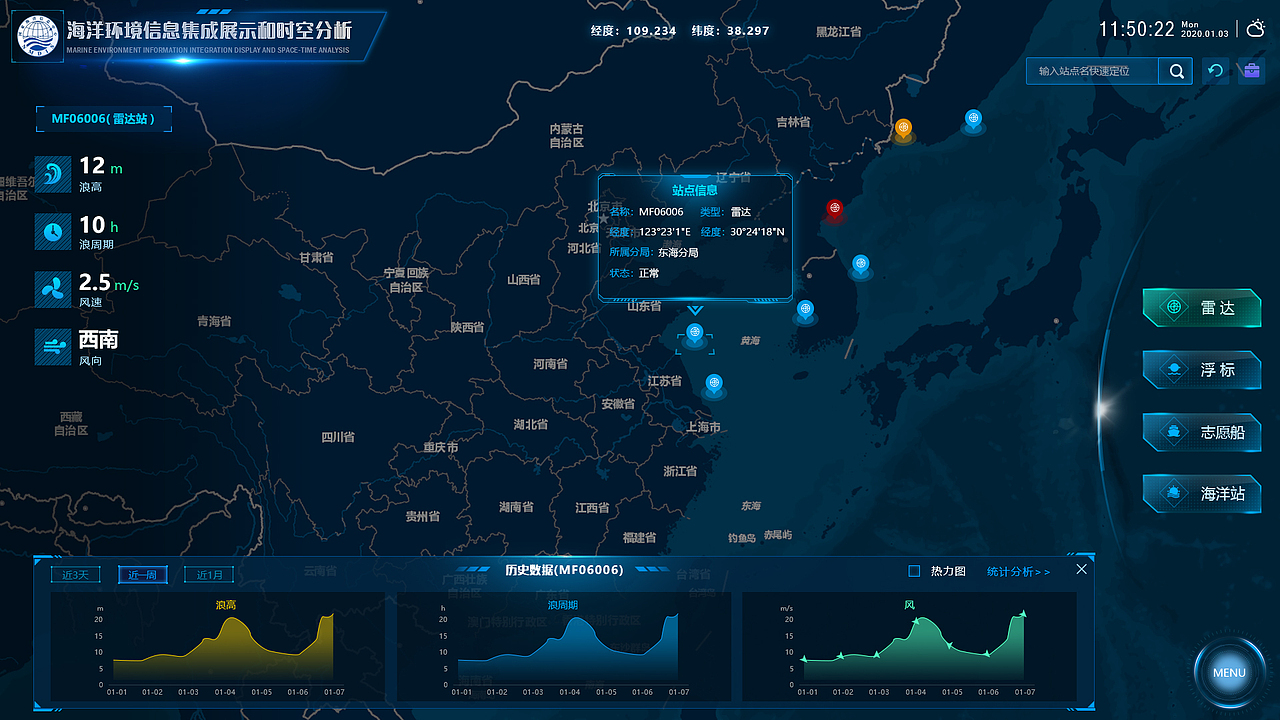Click the wind direction icon

coord(52,347)
